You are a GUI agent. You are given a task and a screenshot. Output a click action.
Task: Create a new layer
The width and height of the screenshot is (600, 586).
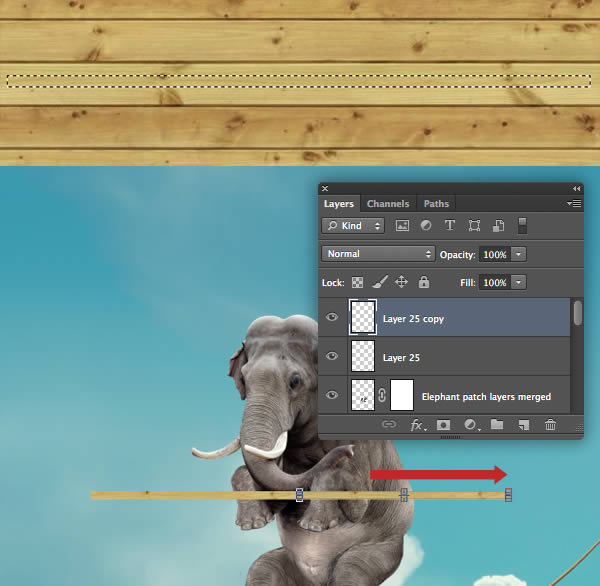[x=523, y=425]
